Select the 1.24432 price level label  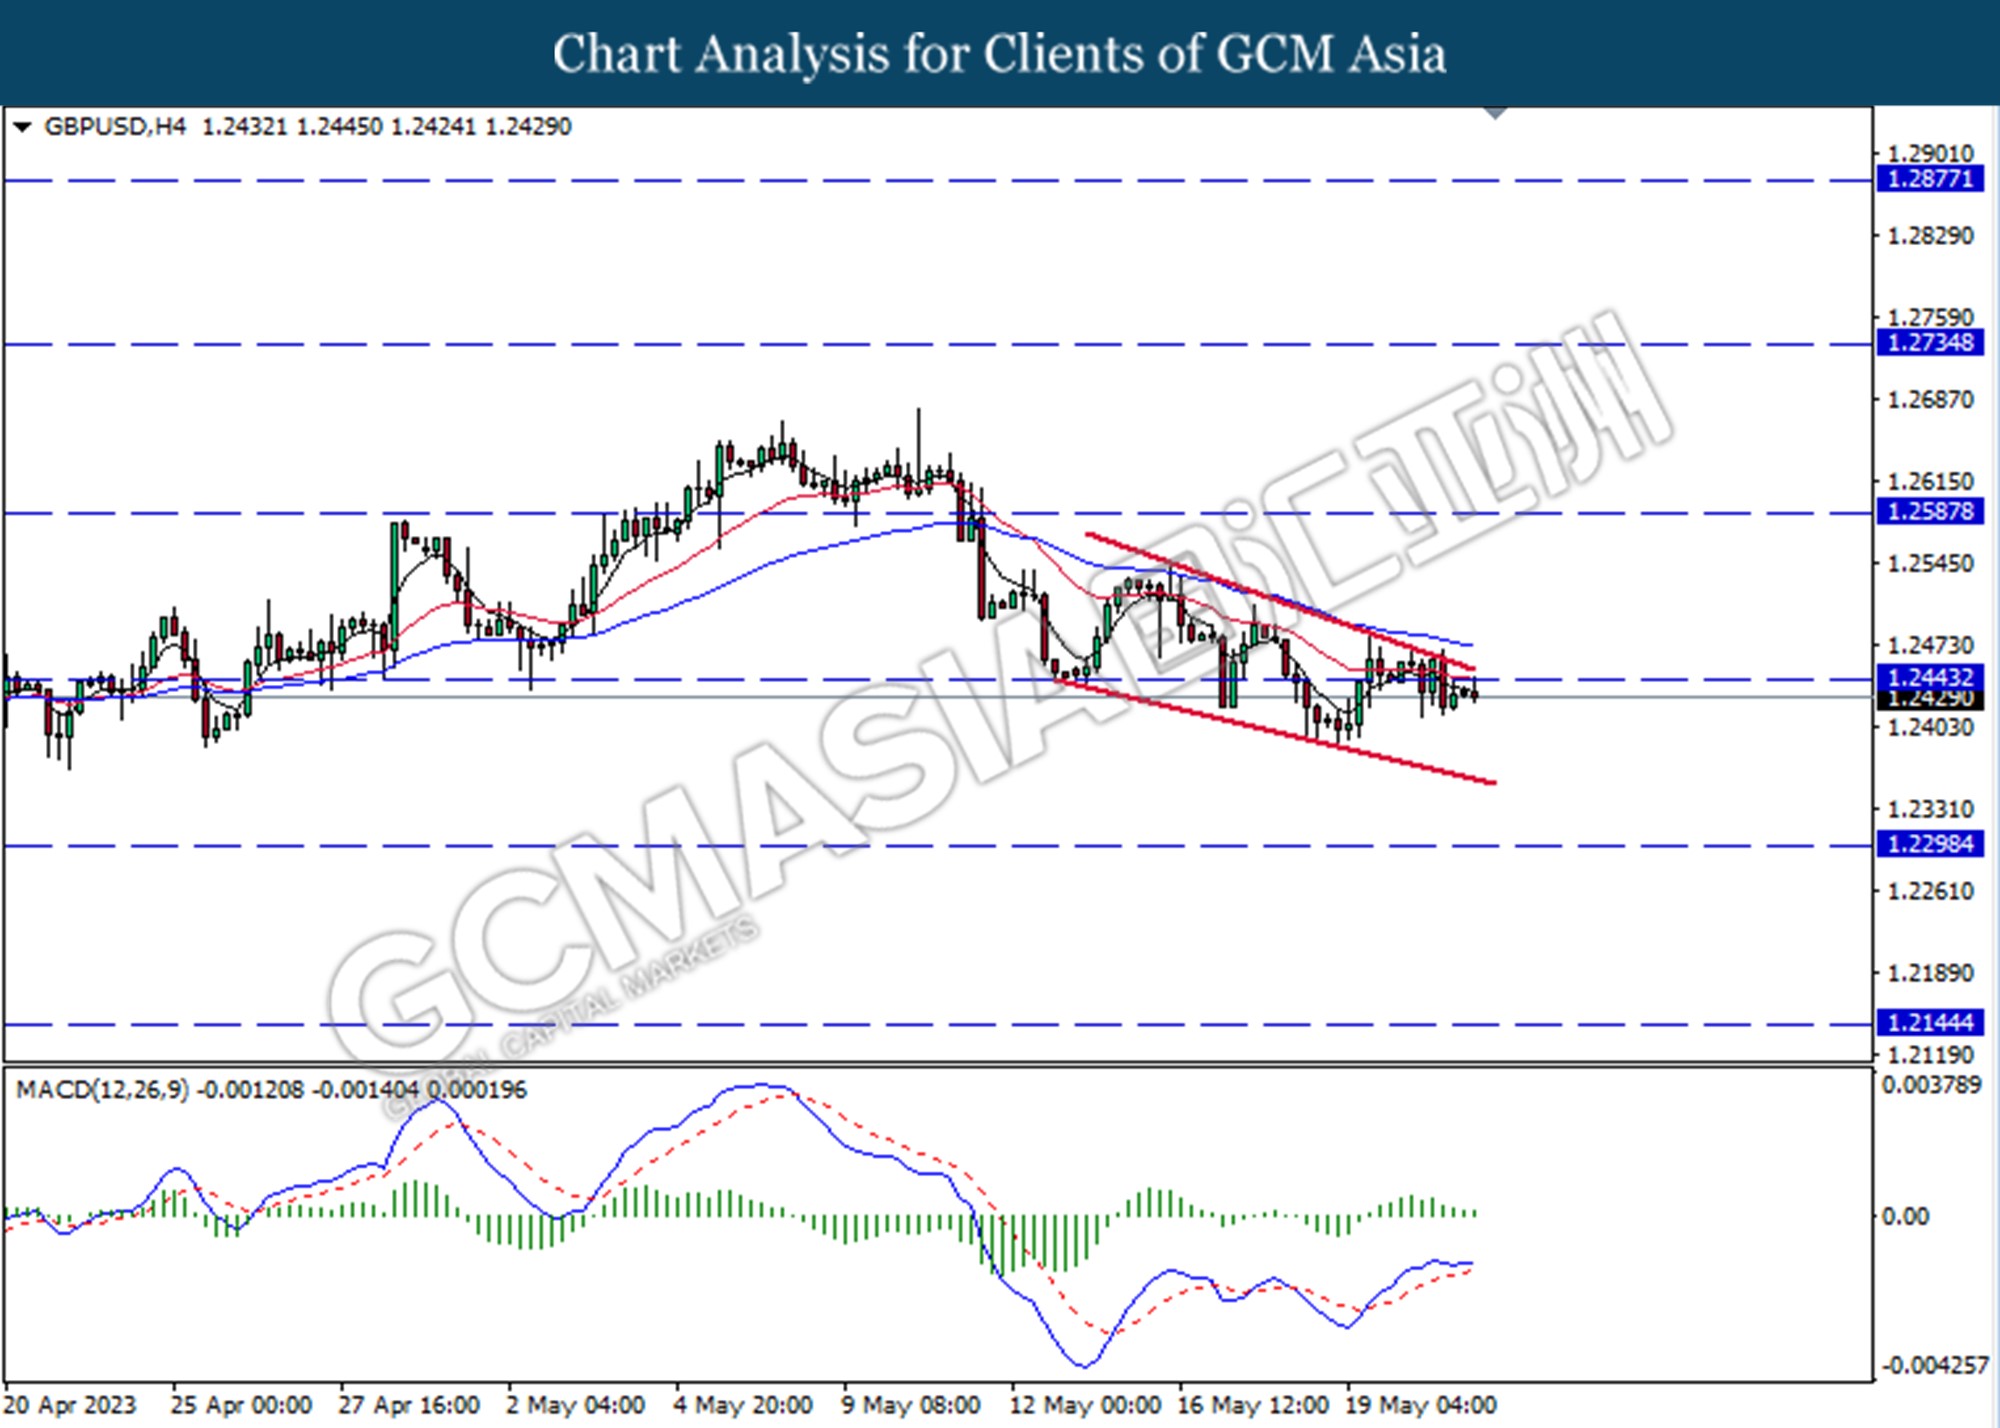click(x=1929, y=677)
